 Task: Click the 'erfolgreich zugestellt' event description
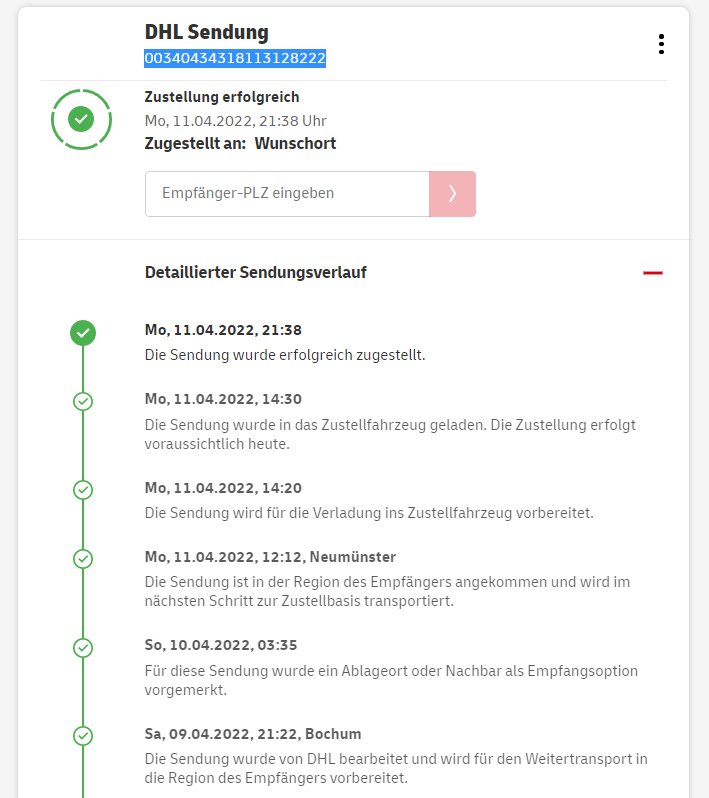(285, 354)
